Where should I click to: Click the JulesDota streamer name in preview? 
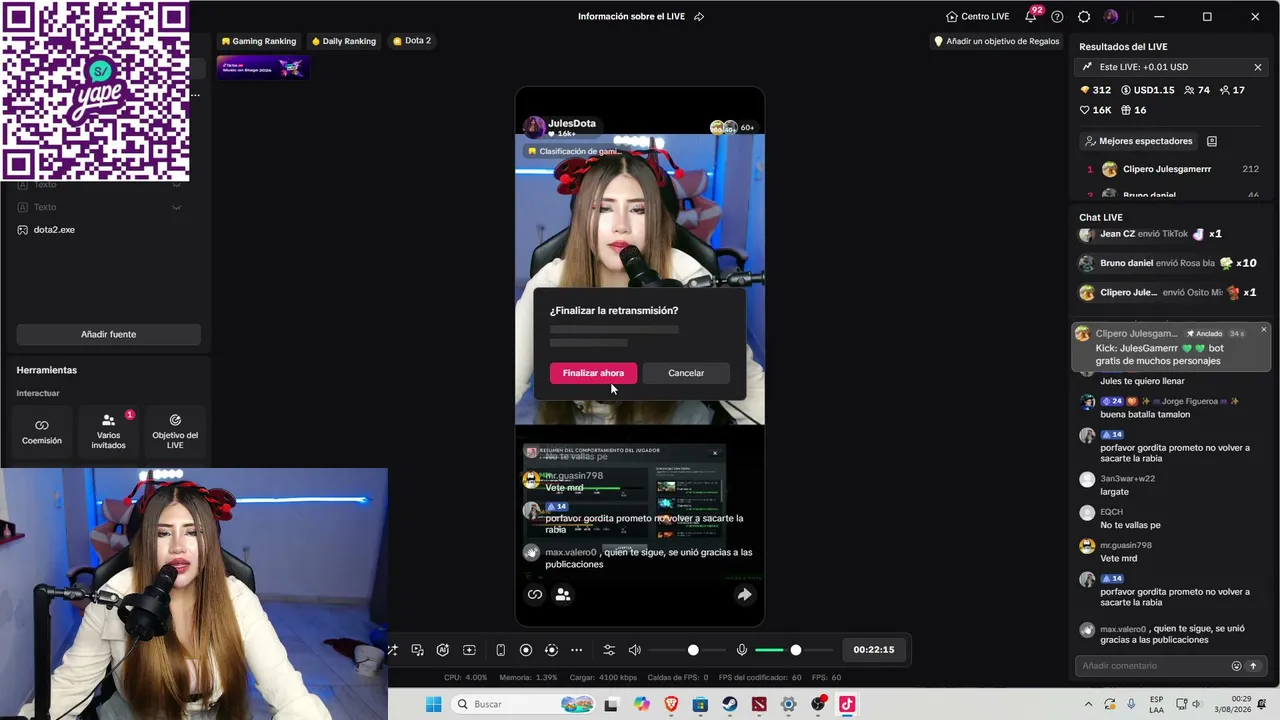[571, 123]
